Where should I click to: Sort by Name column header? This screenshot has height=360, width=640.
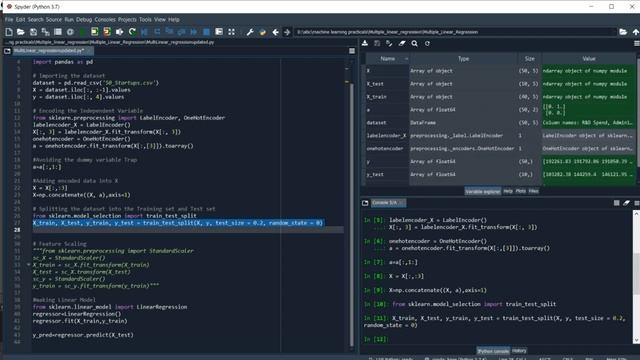[387, 59]
